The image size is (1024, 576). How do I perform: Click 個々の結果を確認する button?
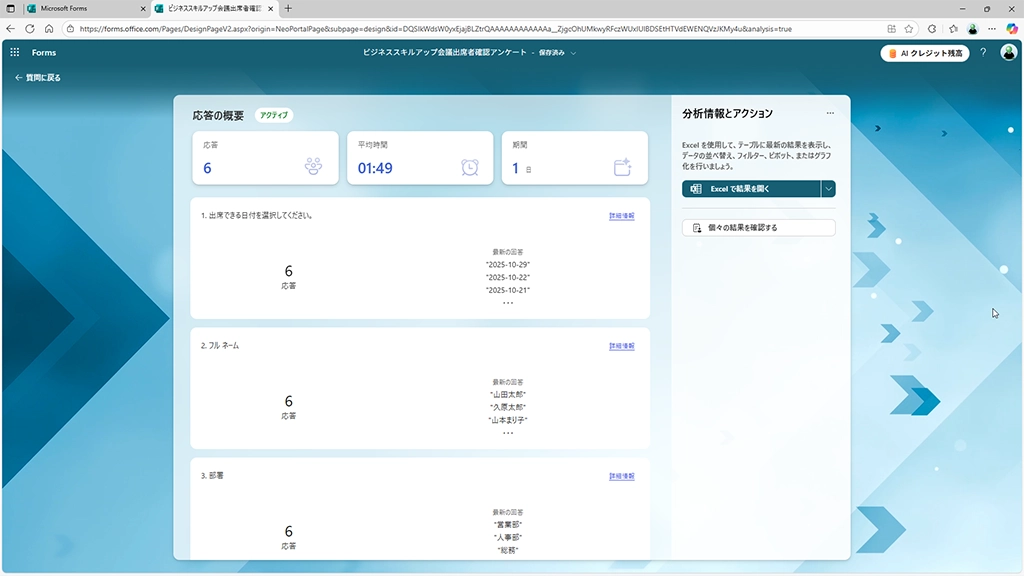[758, 228]
